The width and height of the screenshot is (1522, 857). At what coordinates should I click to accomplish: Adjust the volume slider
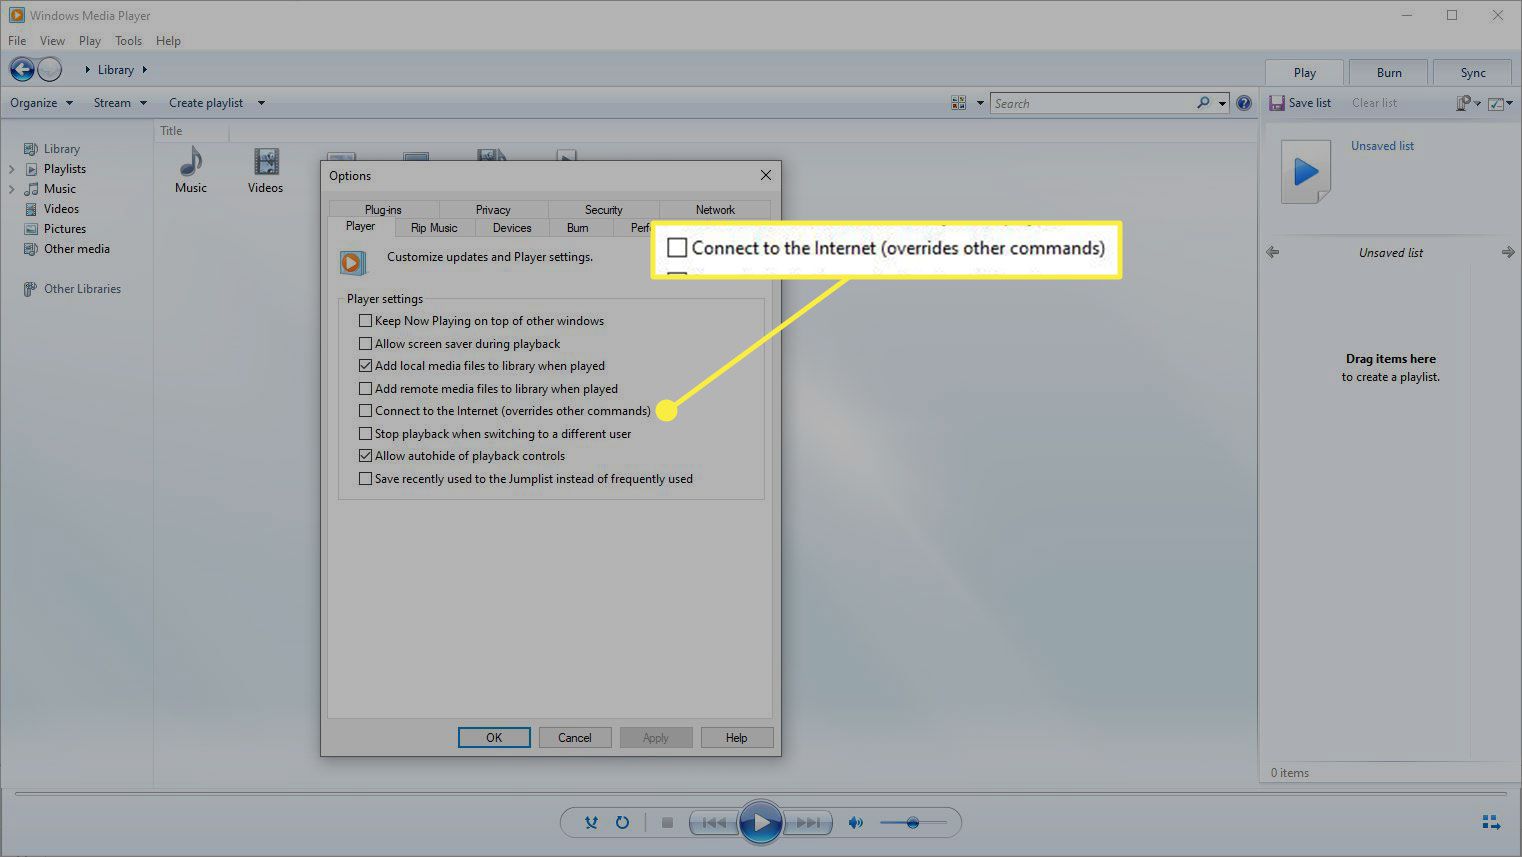tap(913, 822)
